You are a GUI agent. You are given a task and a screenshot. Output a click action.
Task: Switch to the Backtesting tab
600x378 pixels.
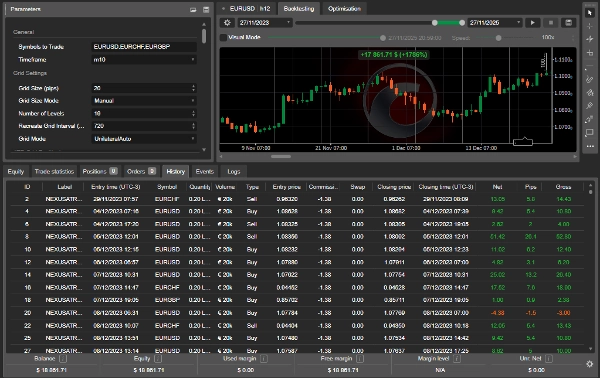pos(299,8)
